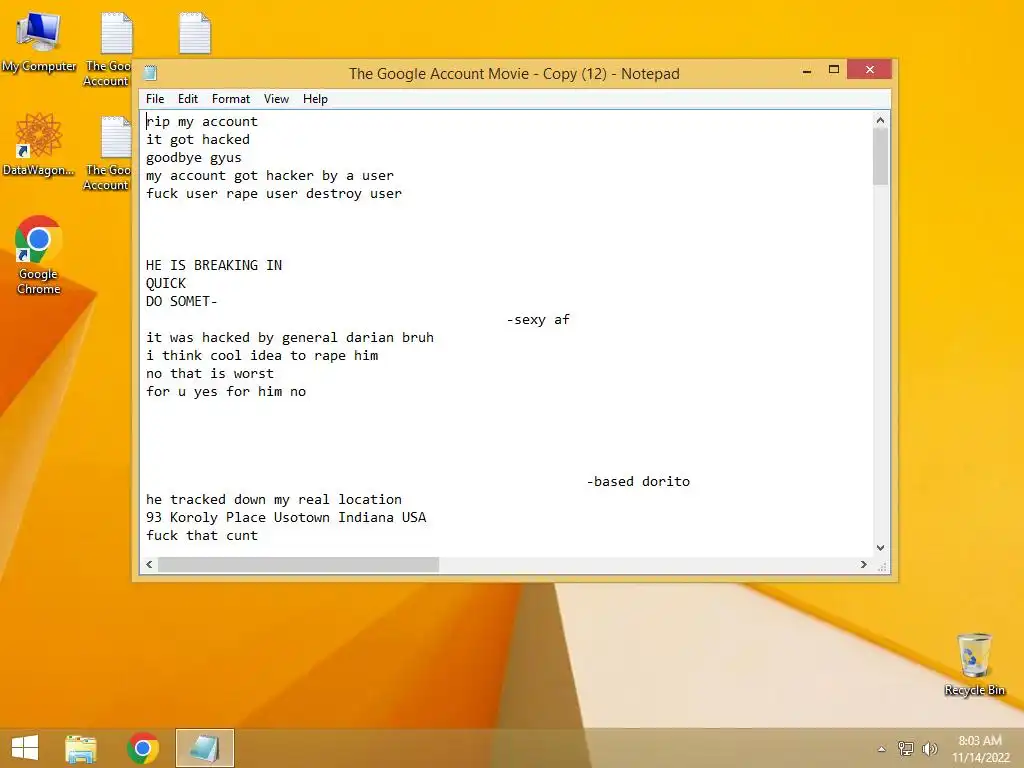This screenshot has width=1024, height=768.
Task: Click the vertical scrollbar down arrow
Action: pos(880,548)
